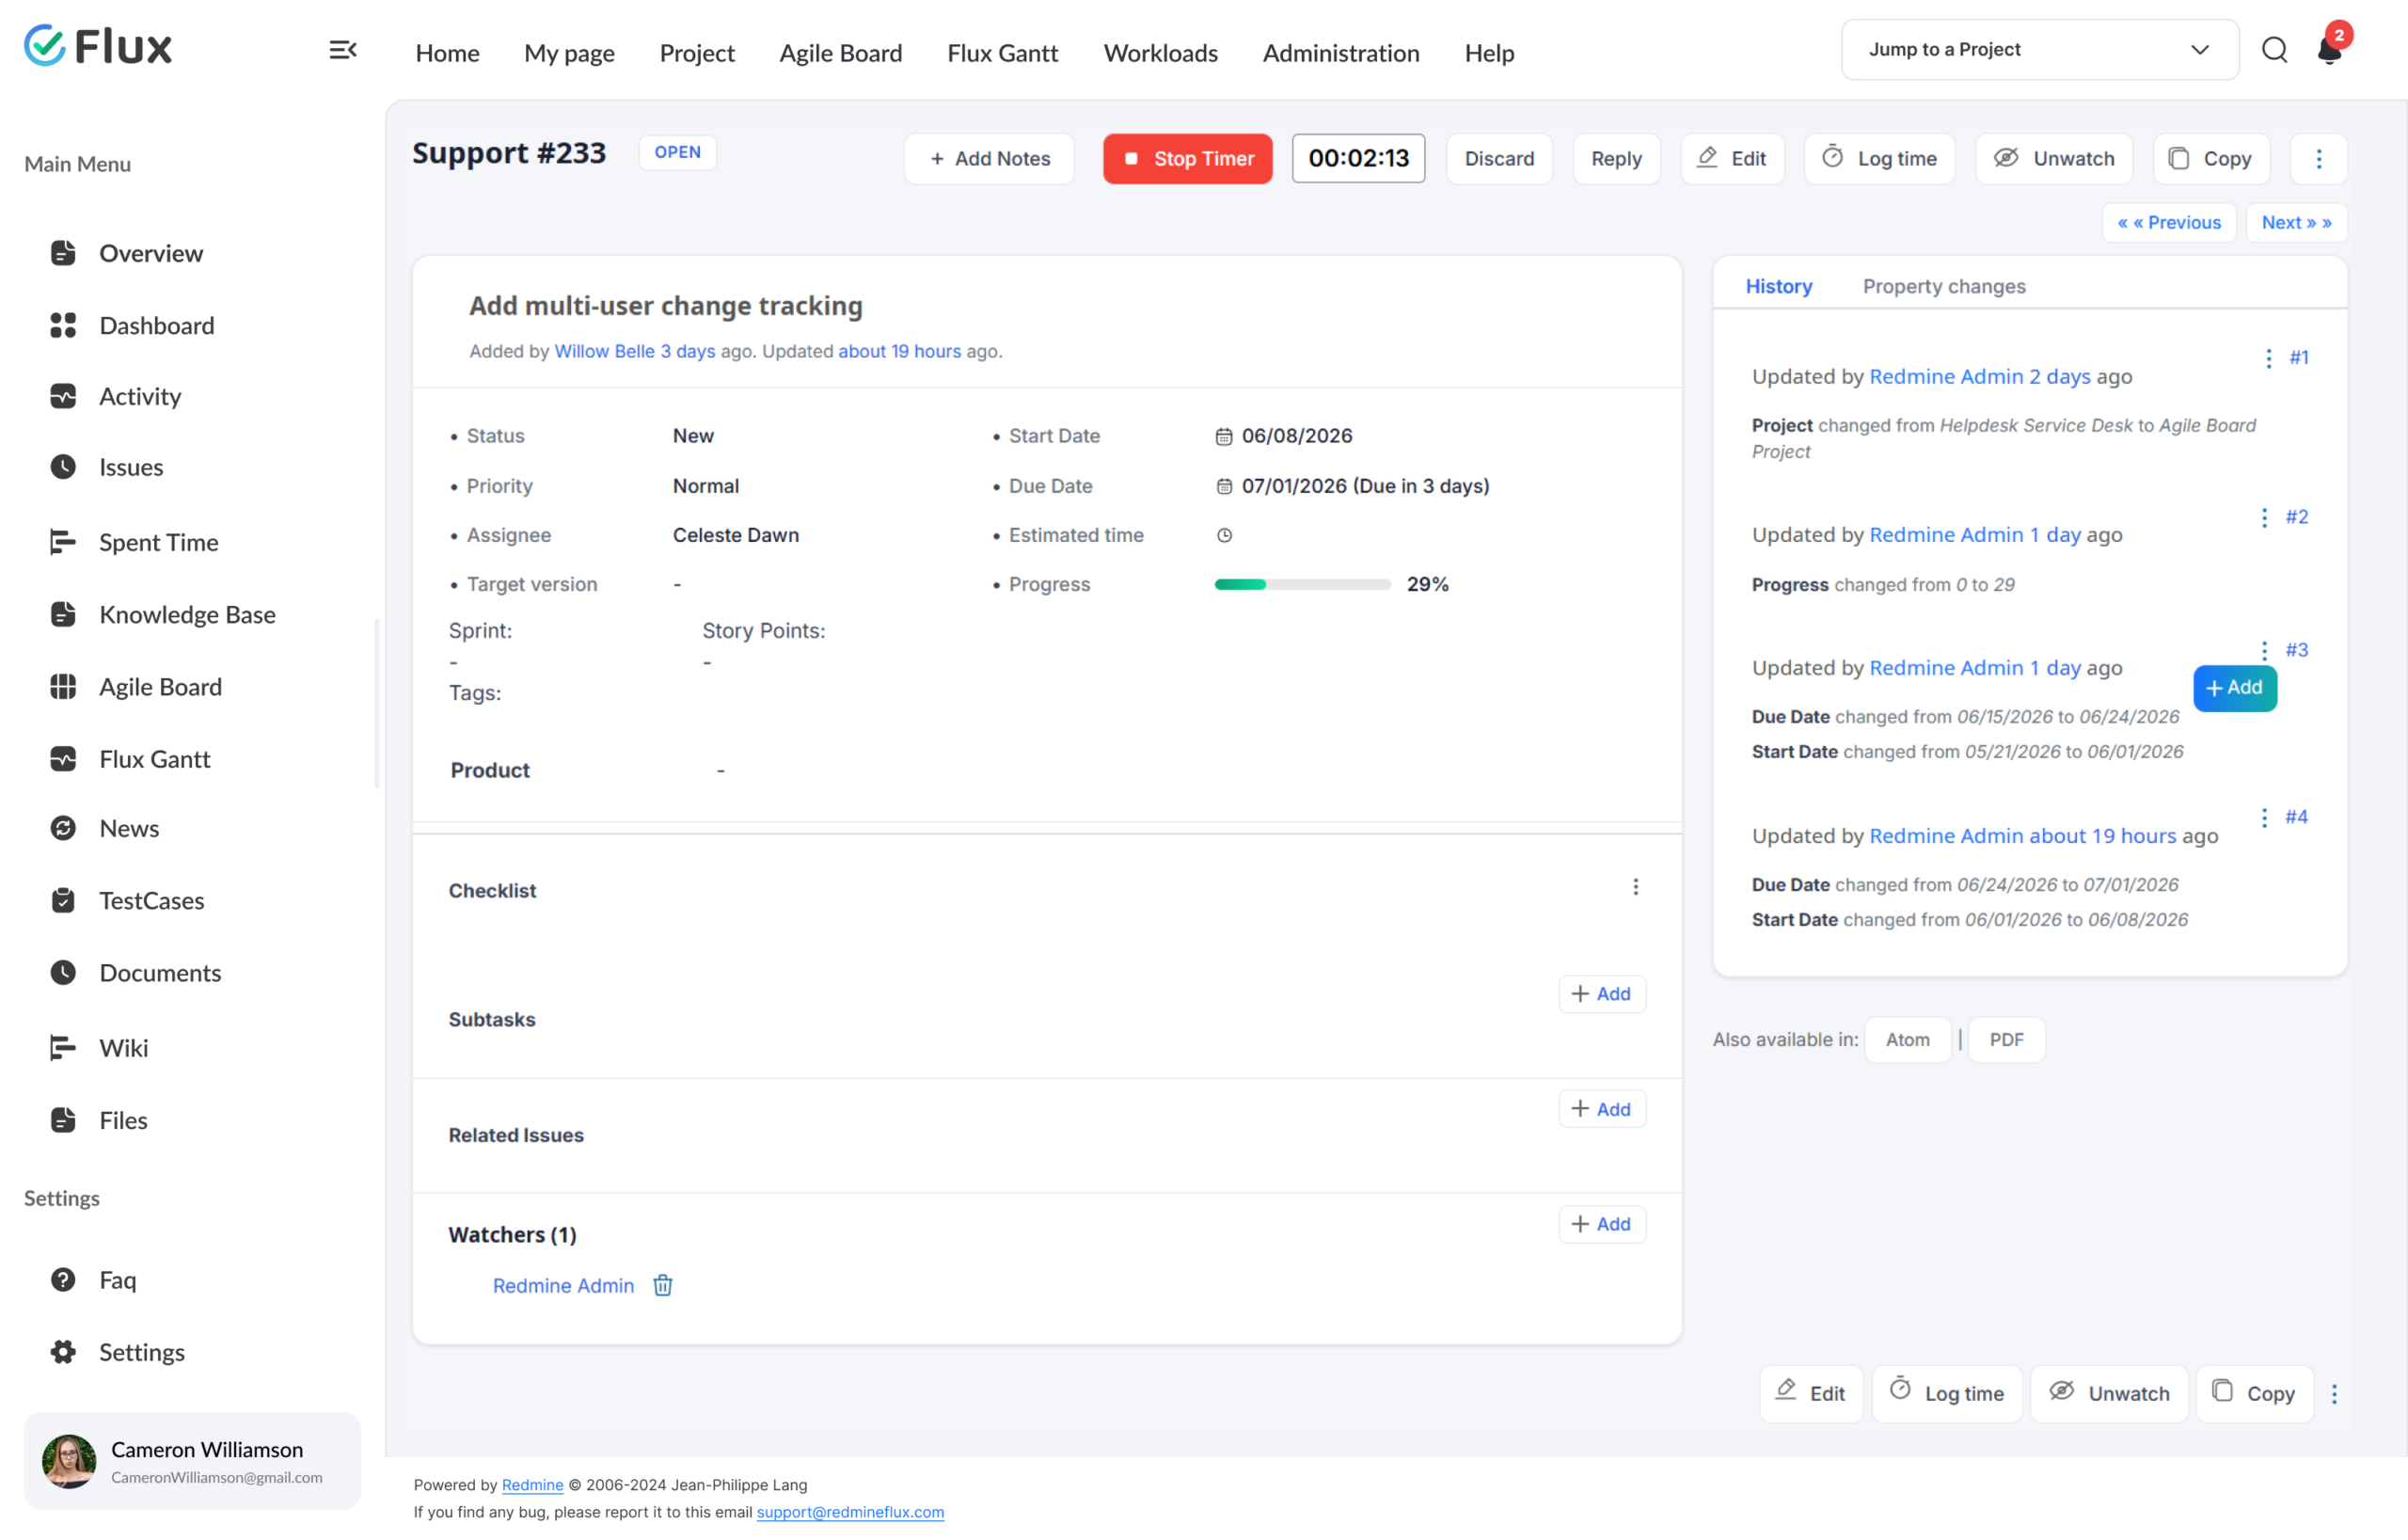The height and width of the screenshot is (1540, 2408).
Task: Go to Home in the top navigation
Action: [447, 52]
